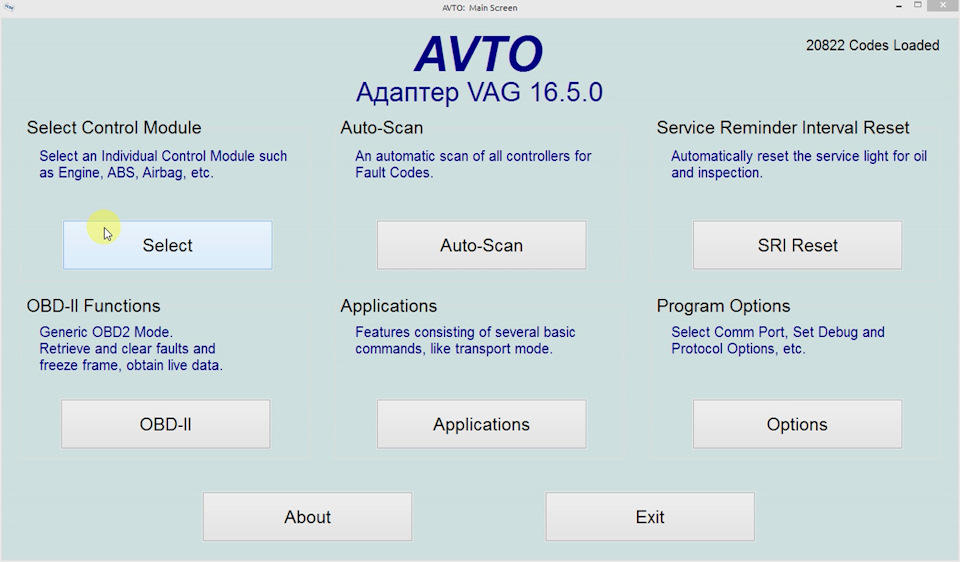Viewport: 960px width, 562px height.
Task: Click the 'Select Control Module' heading
Action: pyautogui.click(x=114, y=127)
